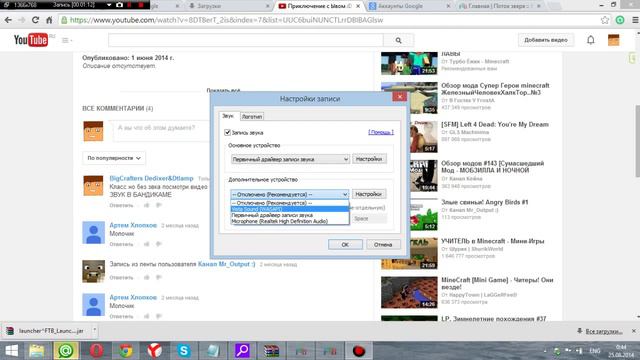The height and width of the screenshot is (360, 640).
Task: Open Настройки for the primary device
Action: tap(369, 159)
